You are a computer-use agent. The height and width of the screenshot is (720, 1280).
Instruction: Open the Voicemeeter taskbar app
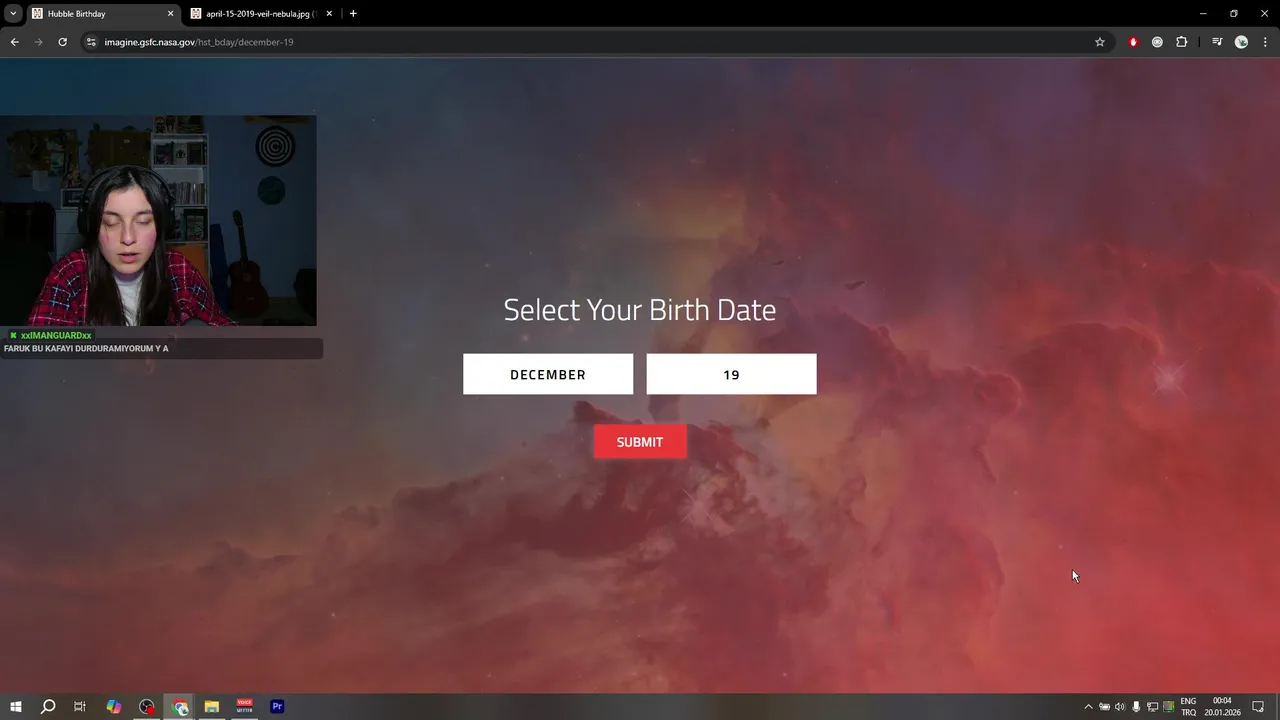pos(245,707)
